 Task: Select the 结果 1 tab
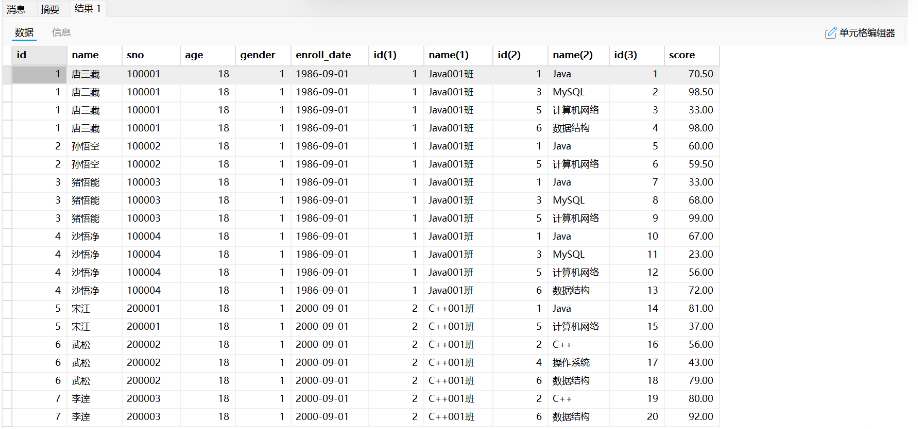coord(89,9)
